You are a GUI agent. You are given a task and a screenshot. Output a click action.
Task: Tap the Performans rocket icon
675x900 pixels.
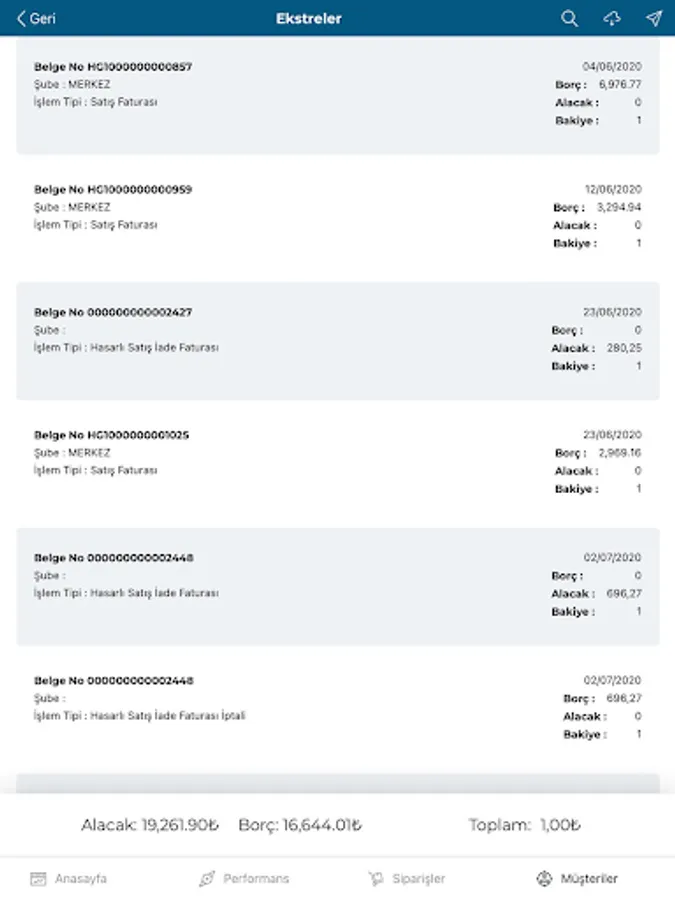click(x=207, y=879)
